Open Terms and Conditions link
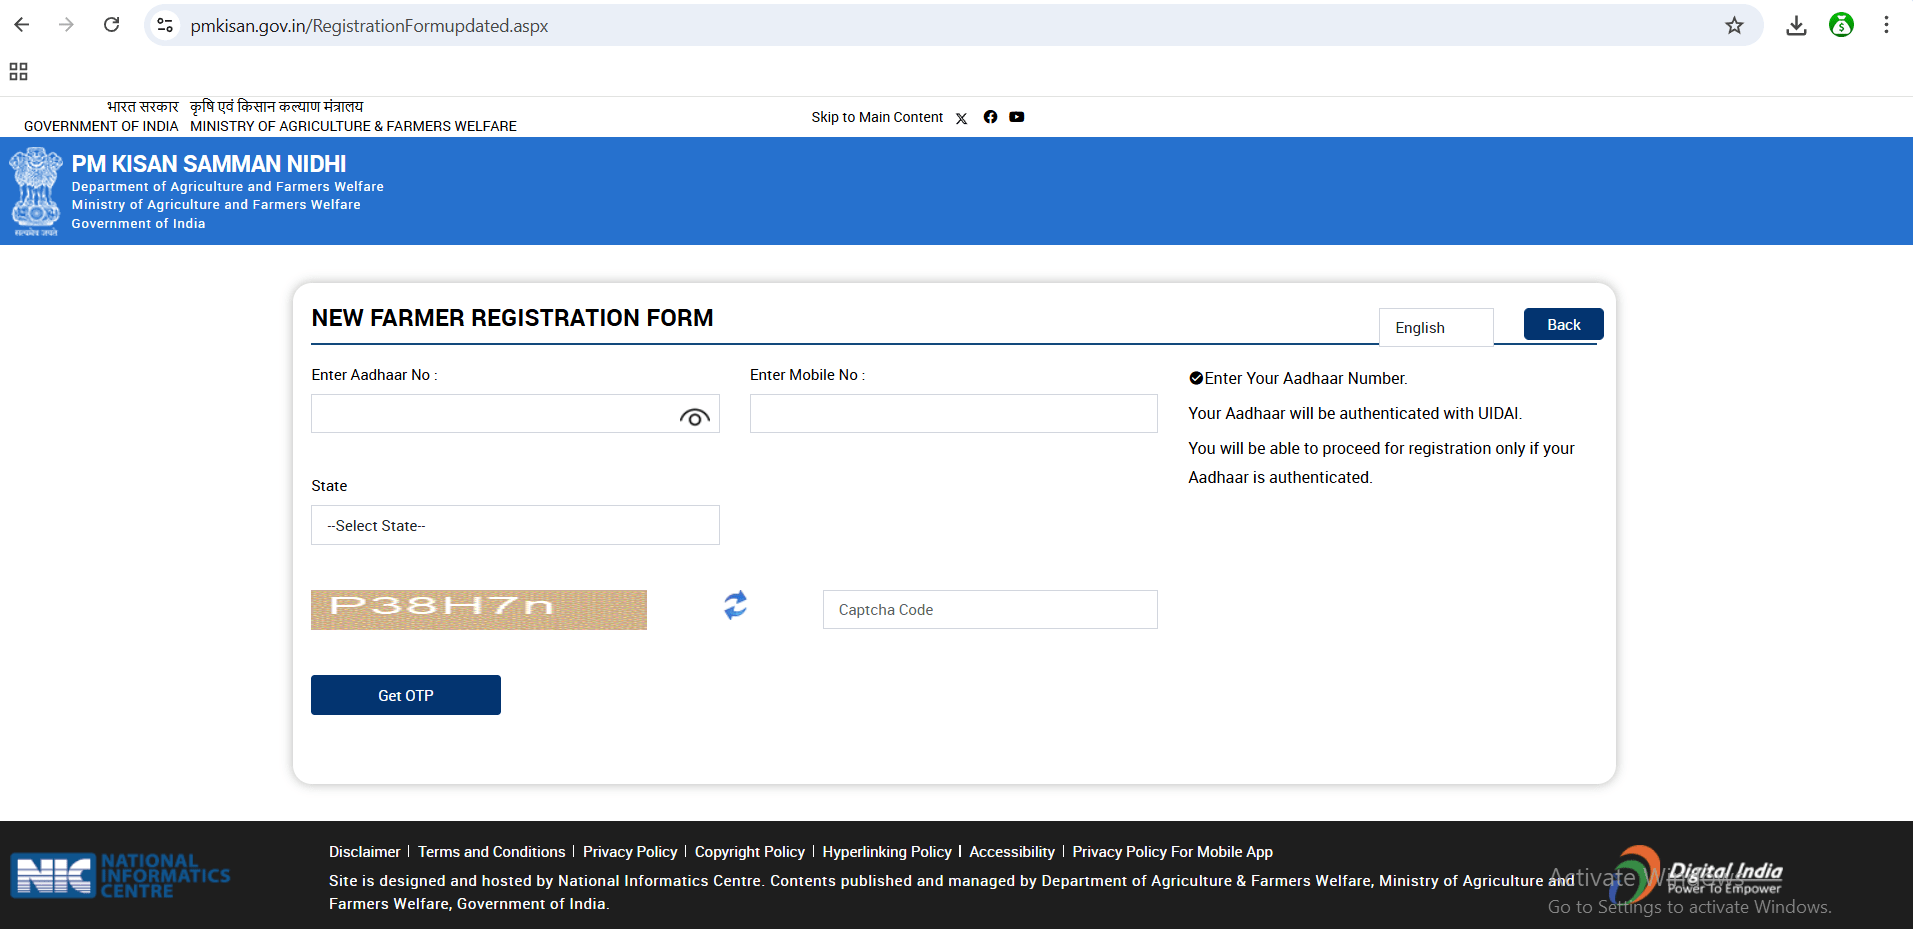 491,852
